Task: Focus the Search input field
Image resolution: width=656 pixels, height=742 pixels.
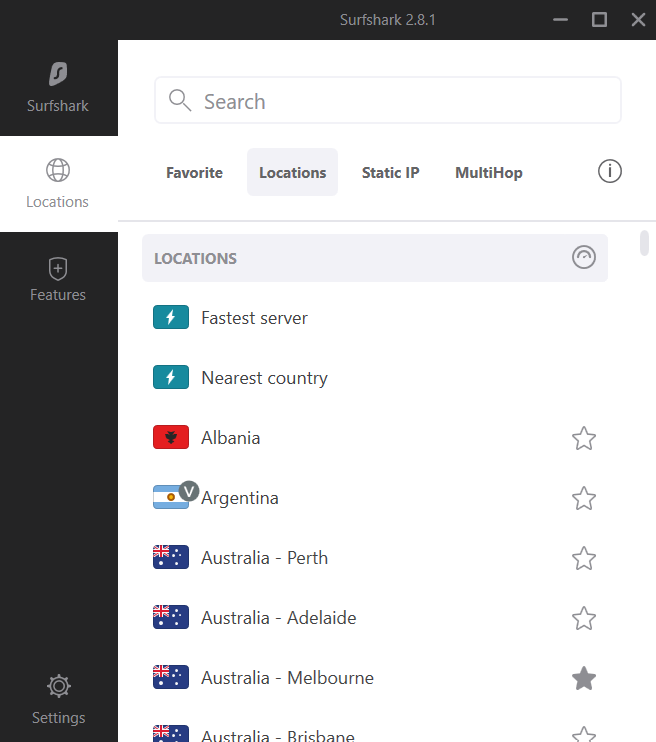Action: coord(388,100)
